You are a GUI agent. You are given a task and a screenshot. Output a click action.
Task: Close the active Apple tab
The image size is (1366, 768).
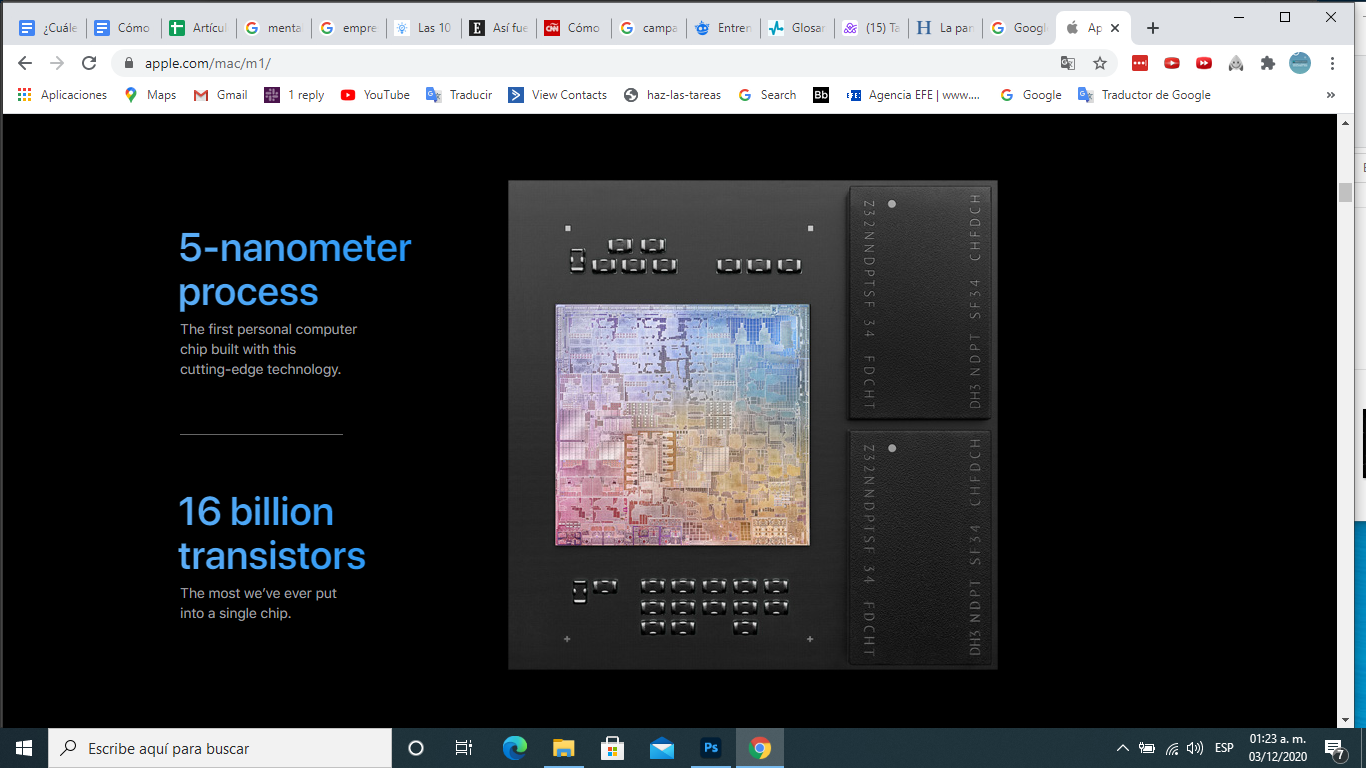1115,28
